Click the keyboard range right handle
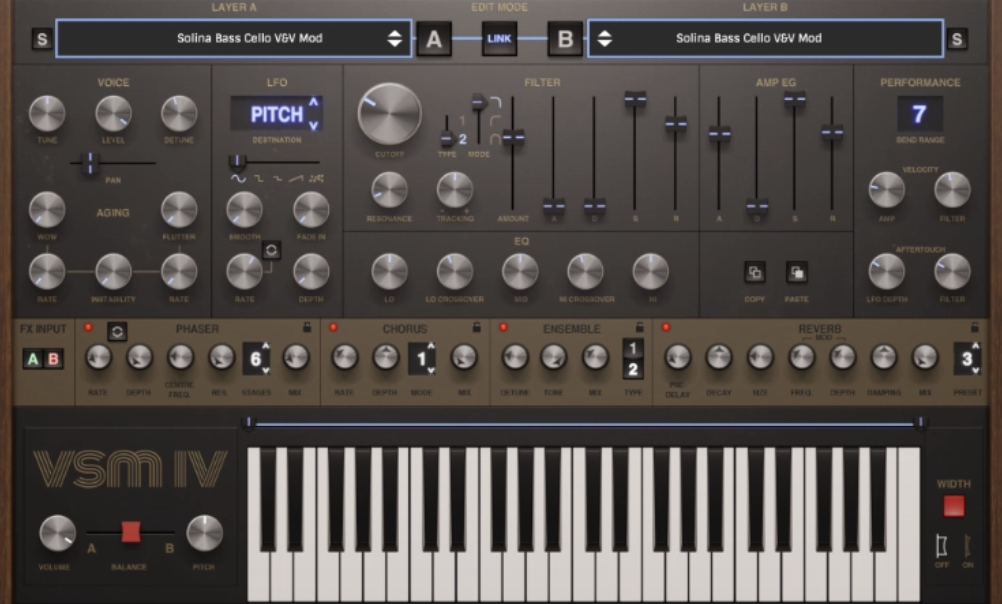 [921, 422]
